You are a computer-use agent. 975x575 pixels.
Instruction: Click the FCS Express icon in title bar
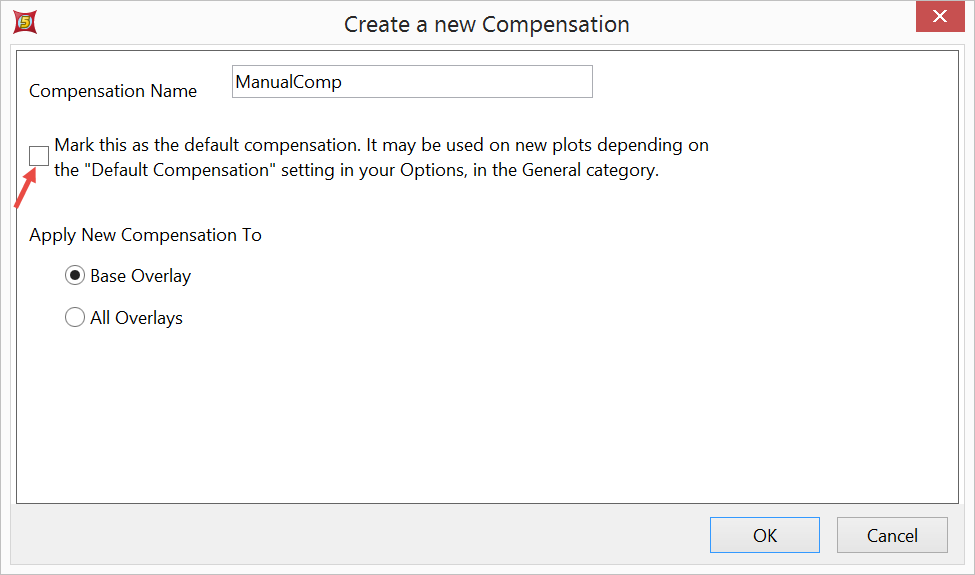26,22
